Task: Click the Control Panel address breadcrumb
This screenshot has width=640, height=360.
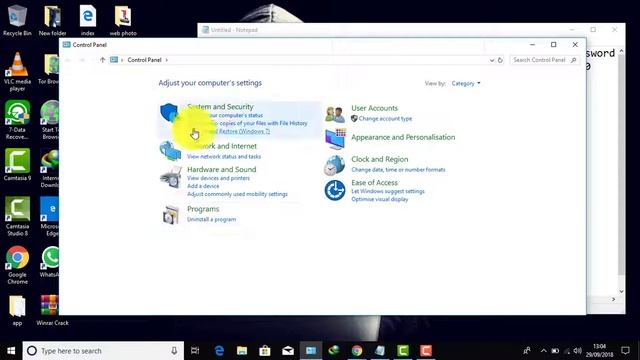Action: click(x=144, y=60)
